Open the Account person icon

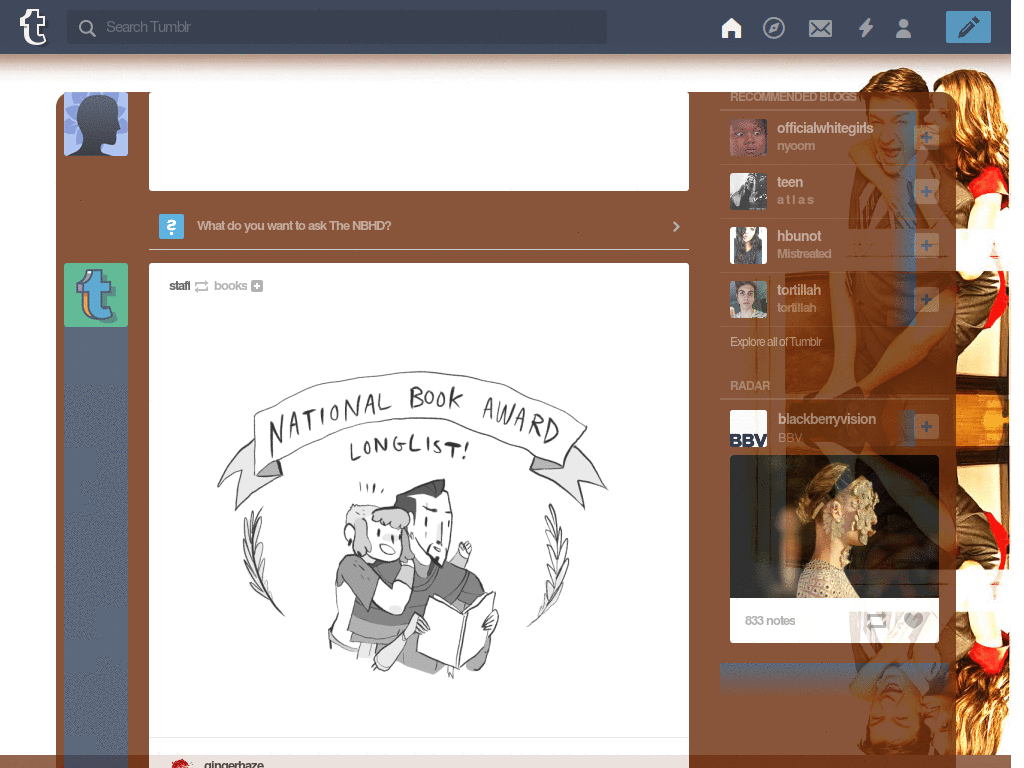click(x=904, y=28)
